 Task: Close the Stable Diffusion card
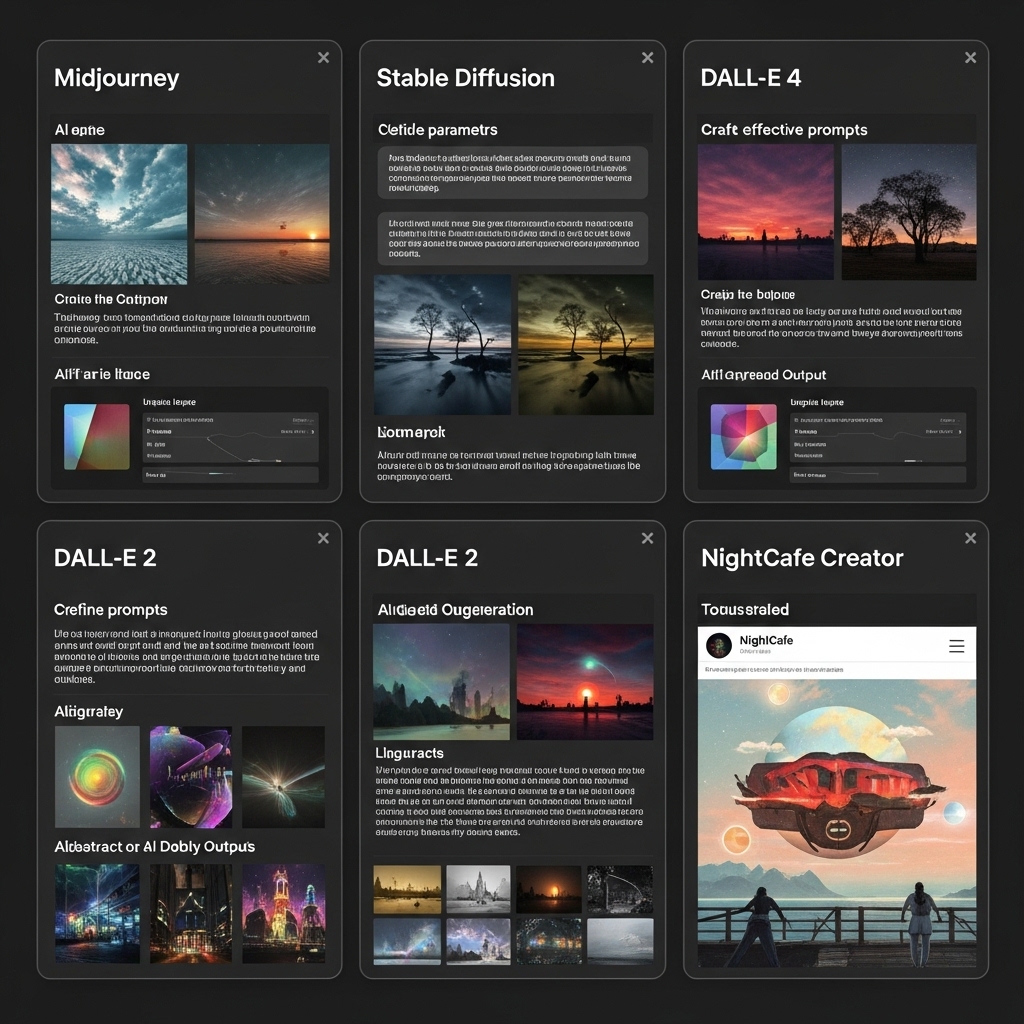coord(647,57)
